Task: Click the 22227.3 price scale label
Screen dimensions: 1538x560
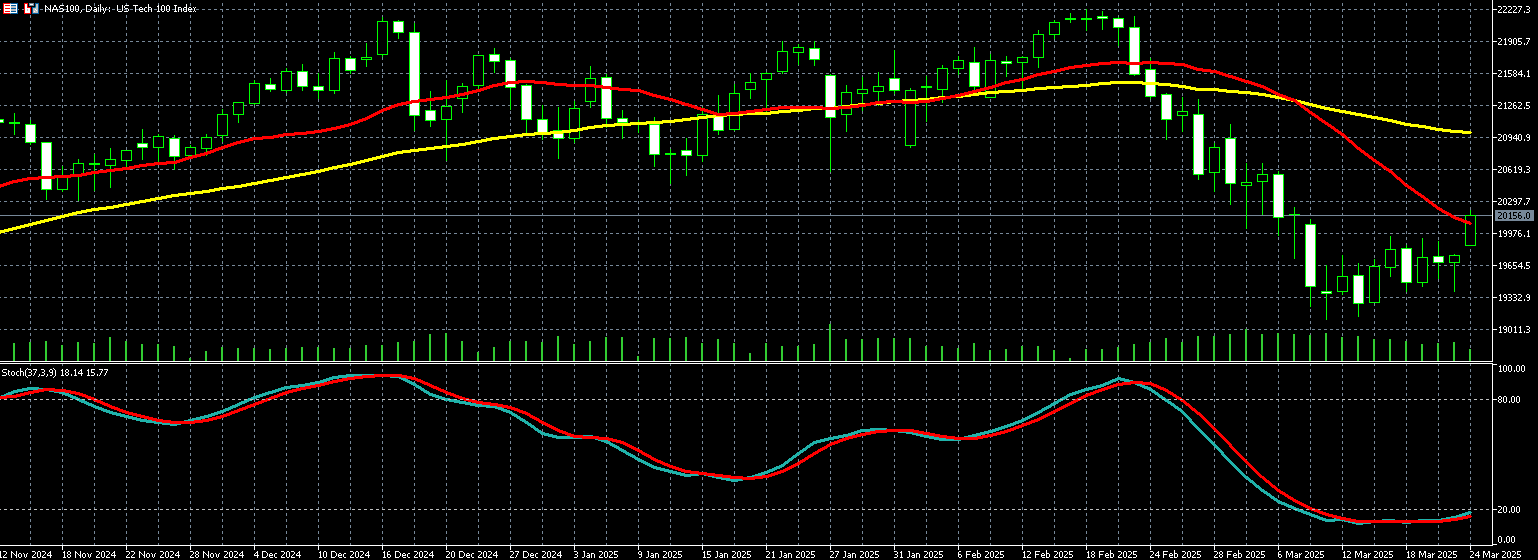Action: point(1514,9)
